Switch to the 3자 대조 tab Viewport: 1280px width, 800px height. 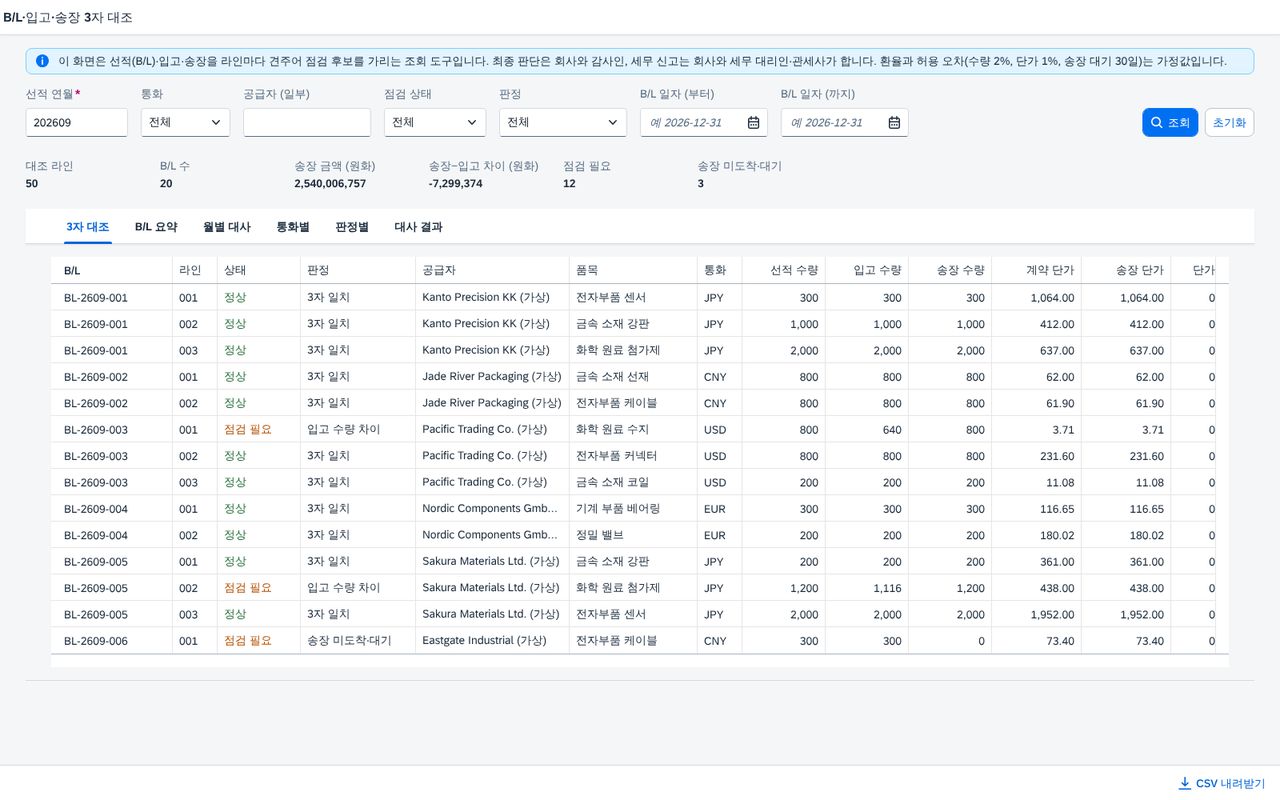coord(88,227)
